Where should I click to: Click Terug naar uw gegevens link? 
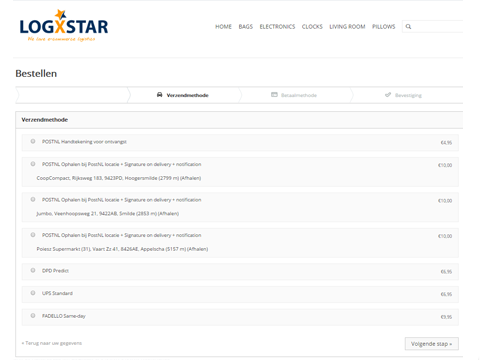pyautogui.click(x=52, y=343)
